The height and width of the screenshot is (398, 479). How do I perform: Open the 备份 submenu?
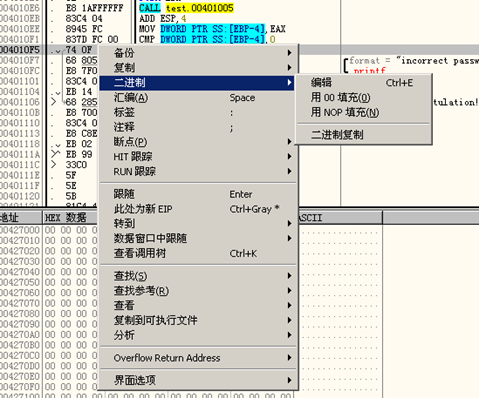(x=197, y=53)
